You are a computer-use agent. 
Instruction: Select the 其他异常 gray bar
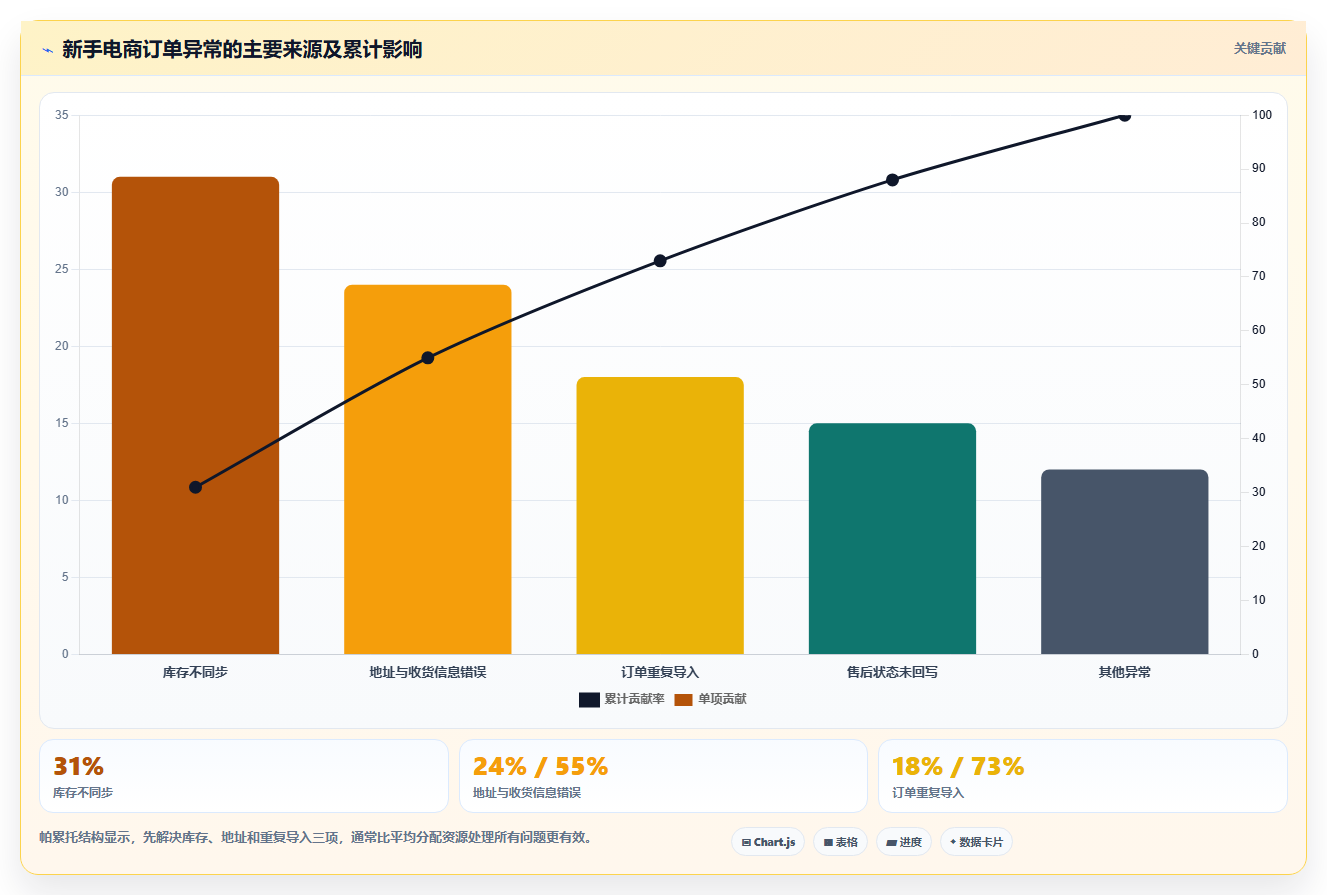click(x=1124, y=562)
